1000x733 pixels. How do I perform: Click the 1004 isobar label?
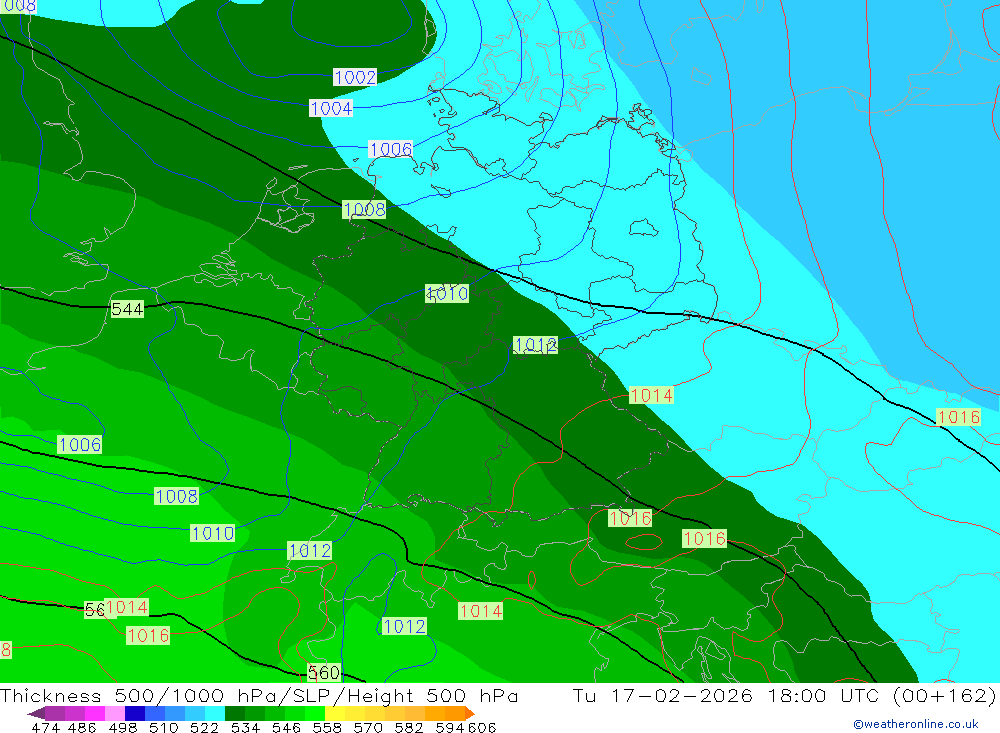(331, 108)
